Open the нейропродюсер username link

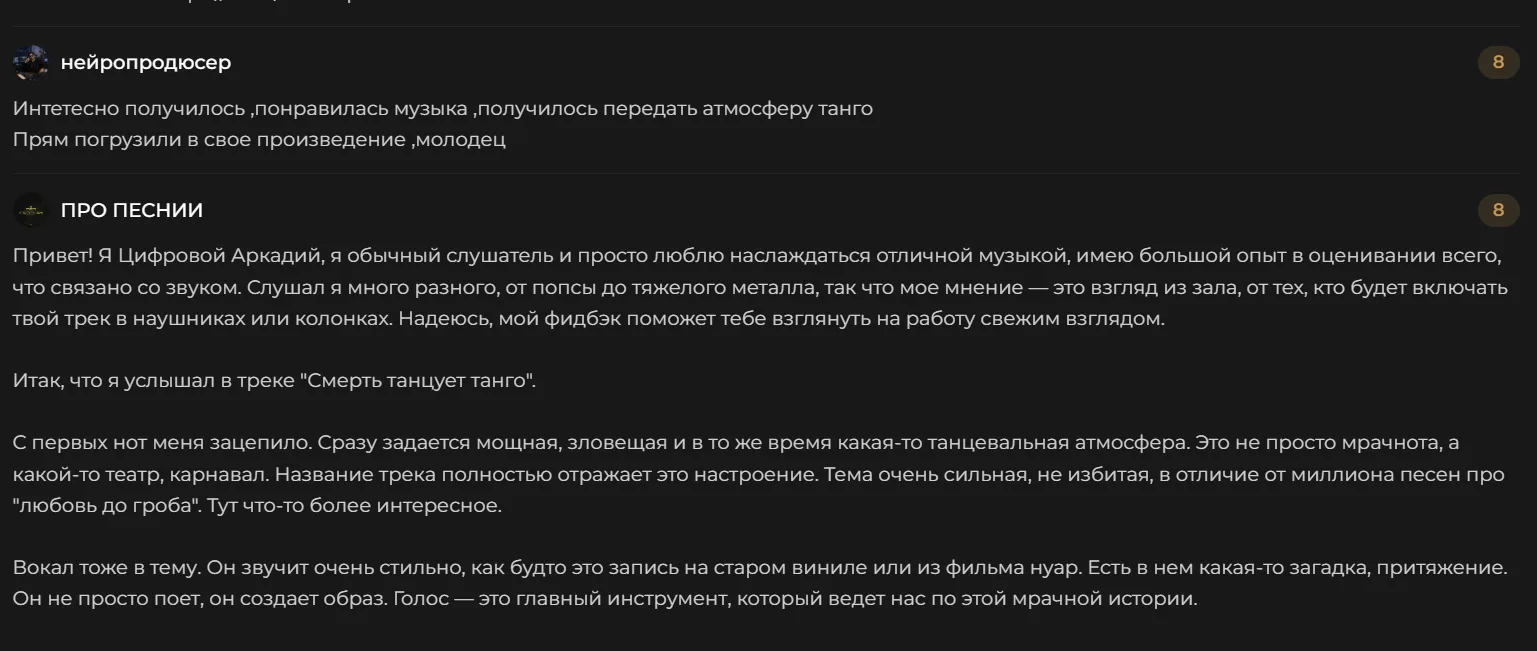click(146, 62)
